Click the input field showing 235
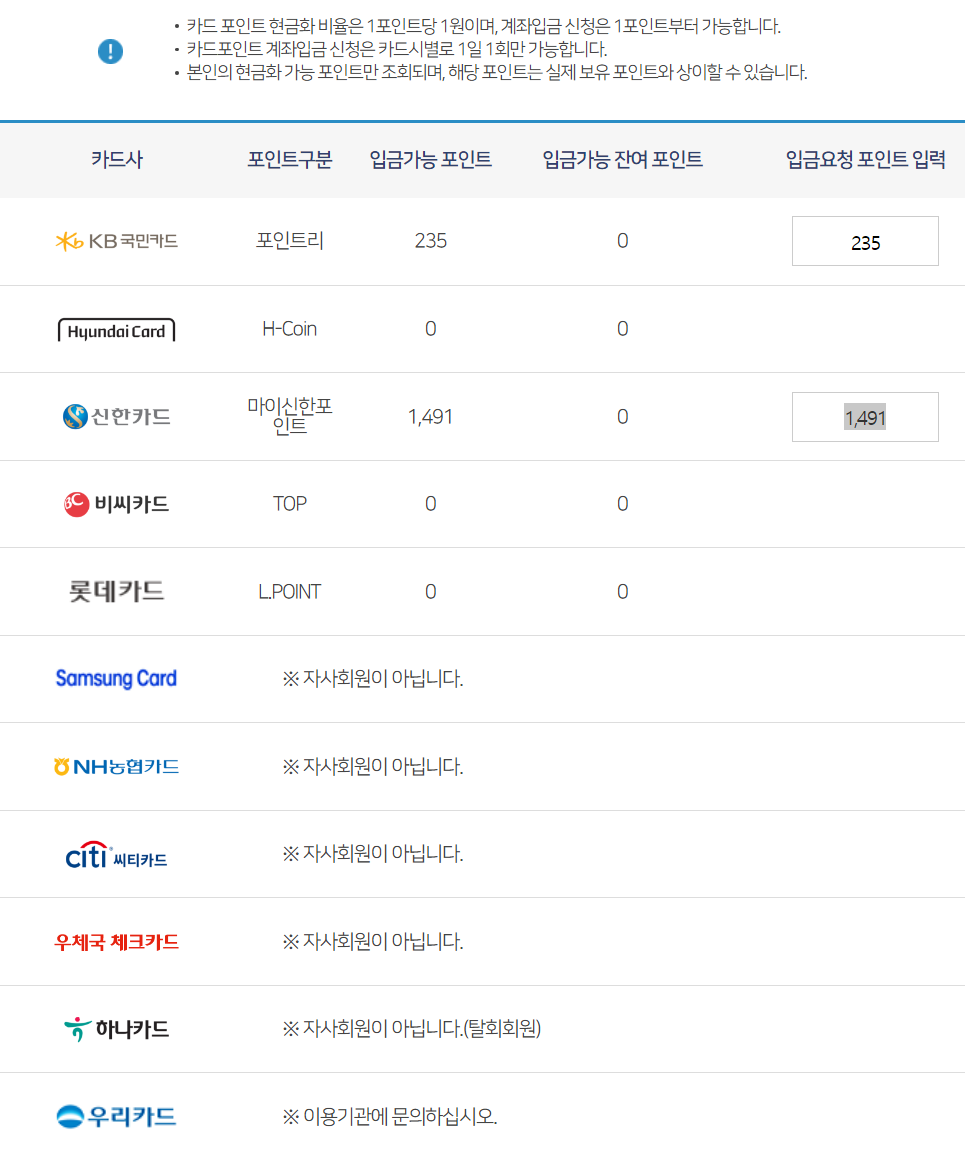The image size is (965, 1155). click(x=864, y=241)
